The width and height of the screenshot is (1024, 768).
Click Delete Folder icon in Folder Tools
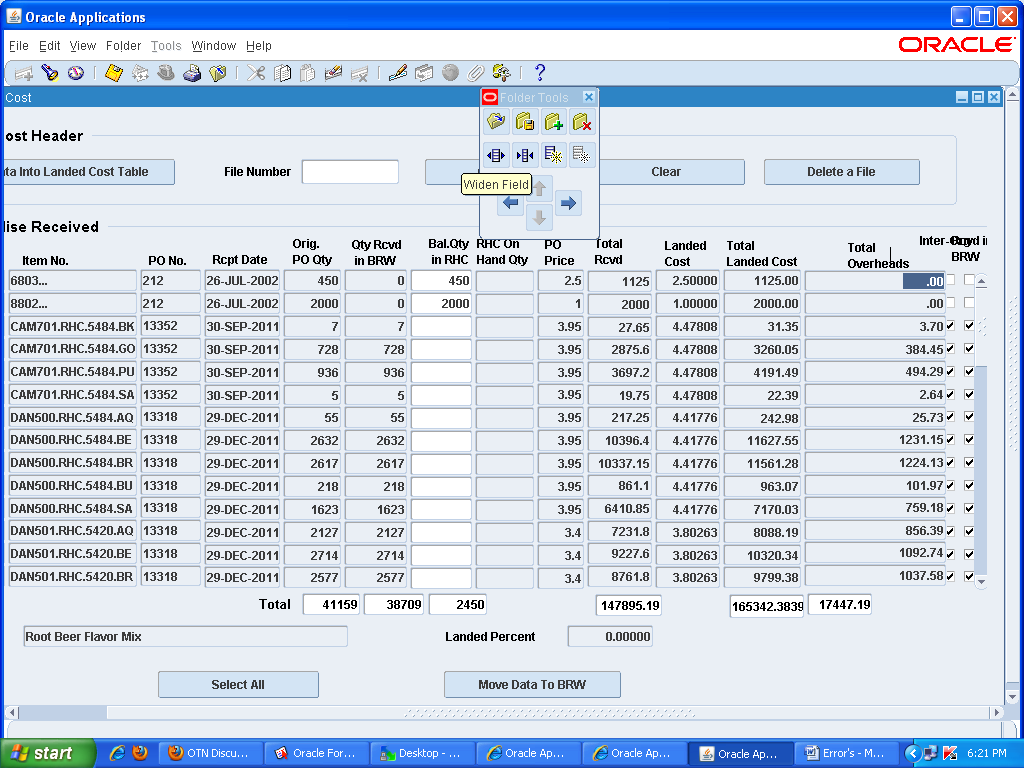click(582, 121)
